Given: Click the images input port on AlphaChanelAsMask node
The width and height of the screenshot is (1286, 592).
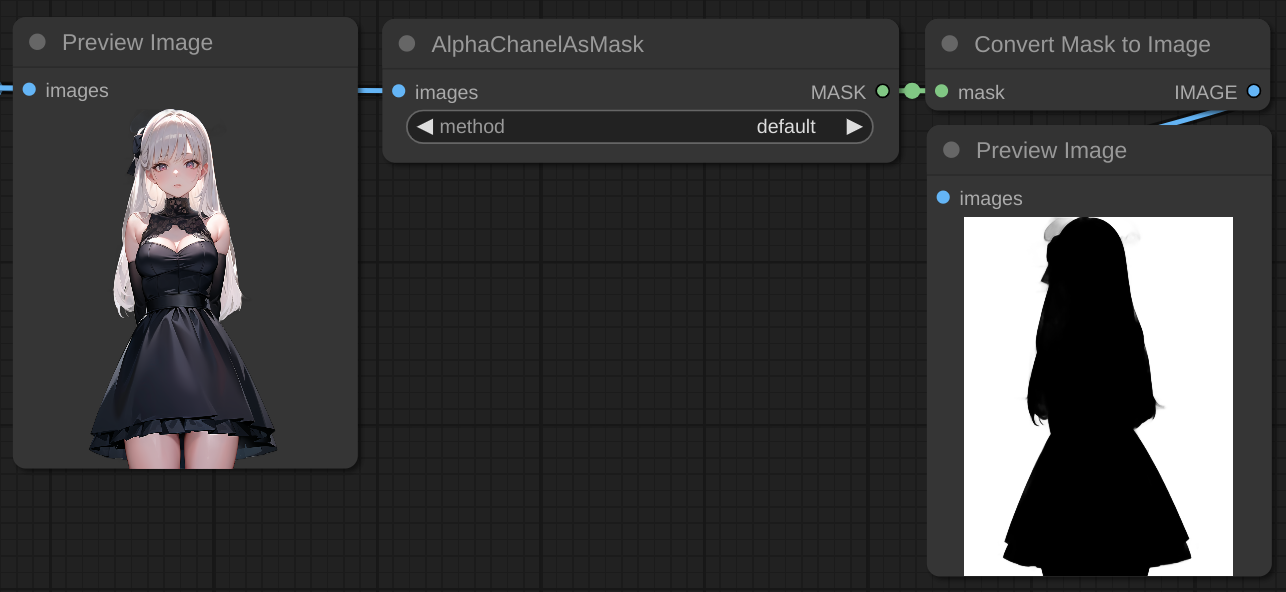Looking at the screenshot, I should [x=399, y=92].
